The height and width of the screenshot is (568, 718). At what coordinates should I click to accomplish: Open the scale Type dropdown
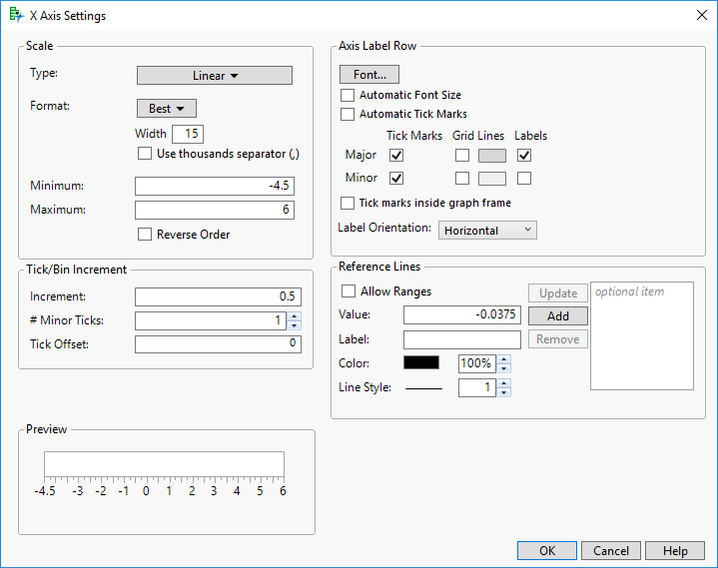(214, 75)
